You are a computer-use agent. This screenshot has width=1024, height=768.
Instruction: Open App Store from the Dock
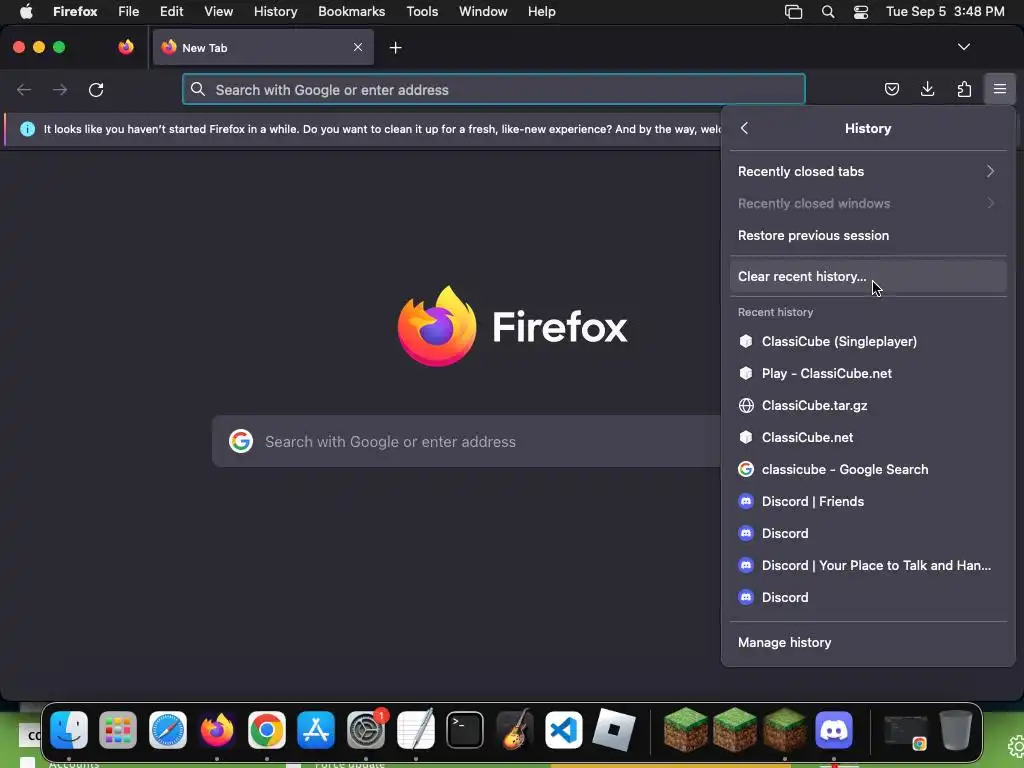click(316, 729)
